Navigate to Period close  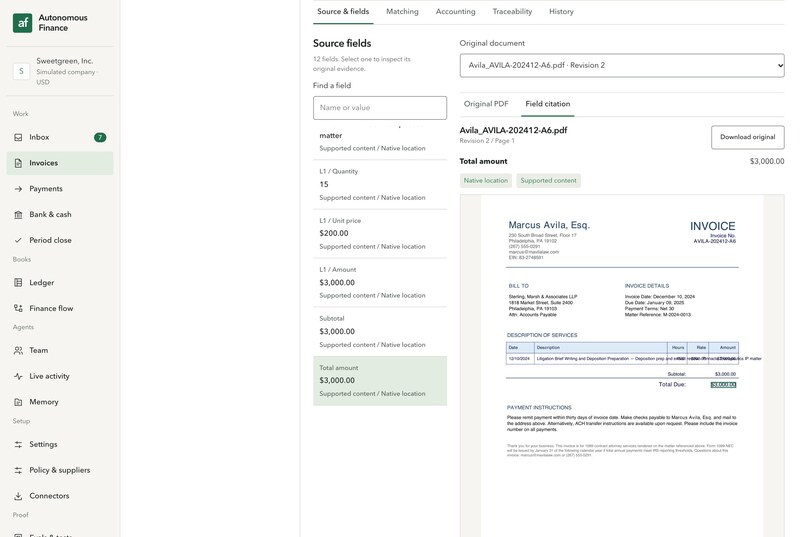click(x=60, y=240)
